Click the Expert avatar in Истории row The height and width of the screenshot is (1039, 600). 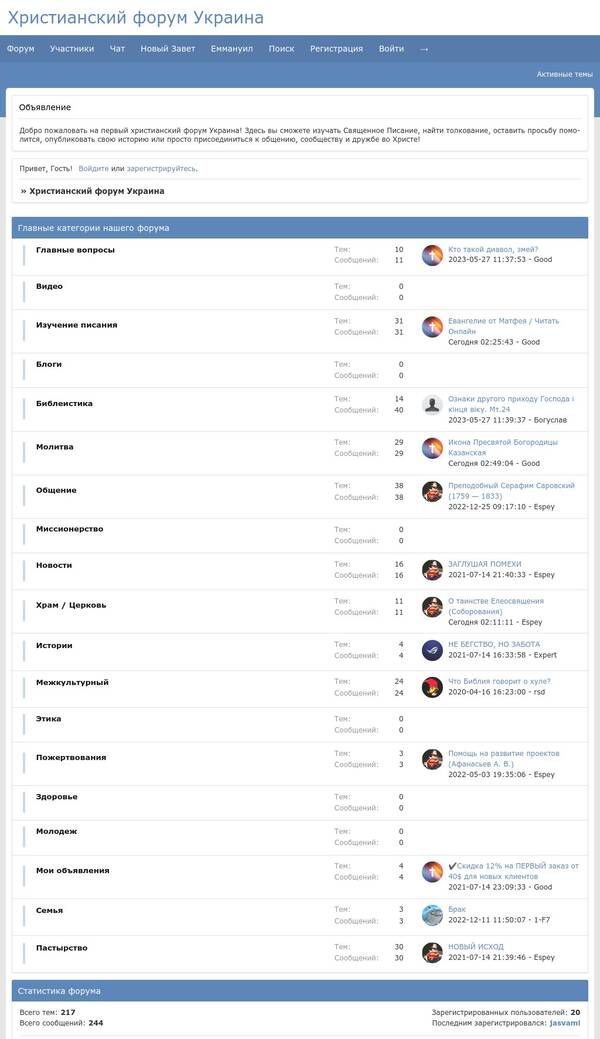432,650
